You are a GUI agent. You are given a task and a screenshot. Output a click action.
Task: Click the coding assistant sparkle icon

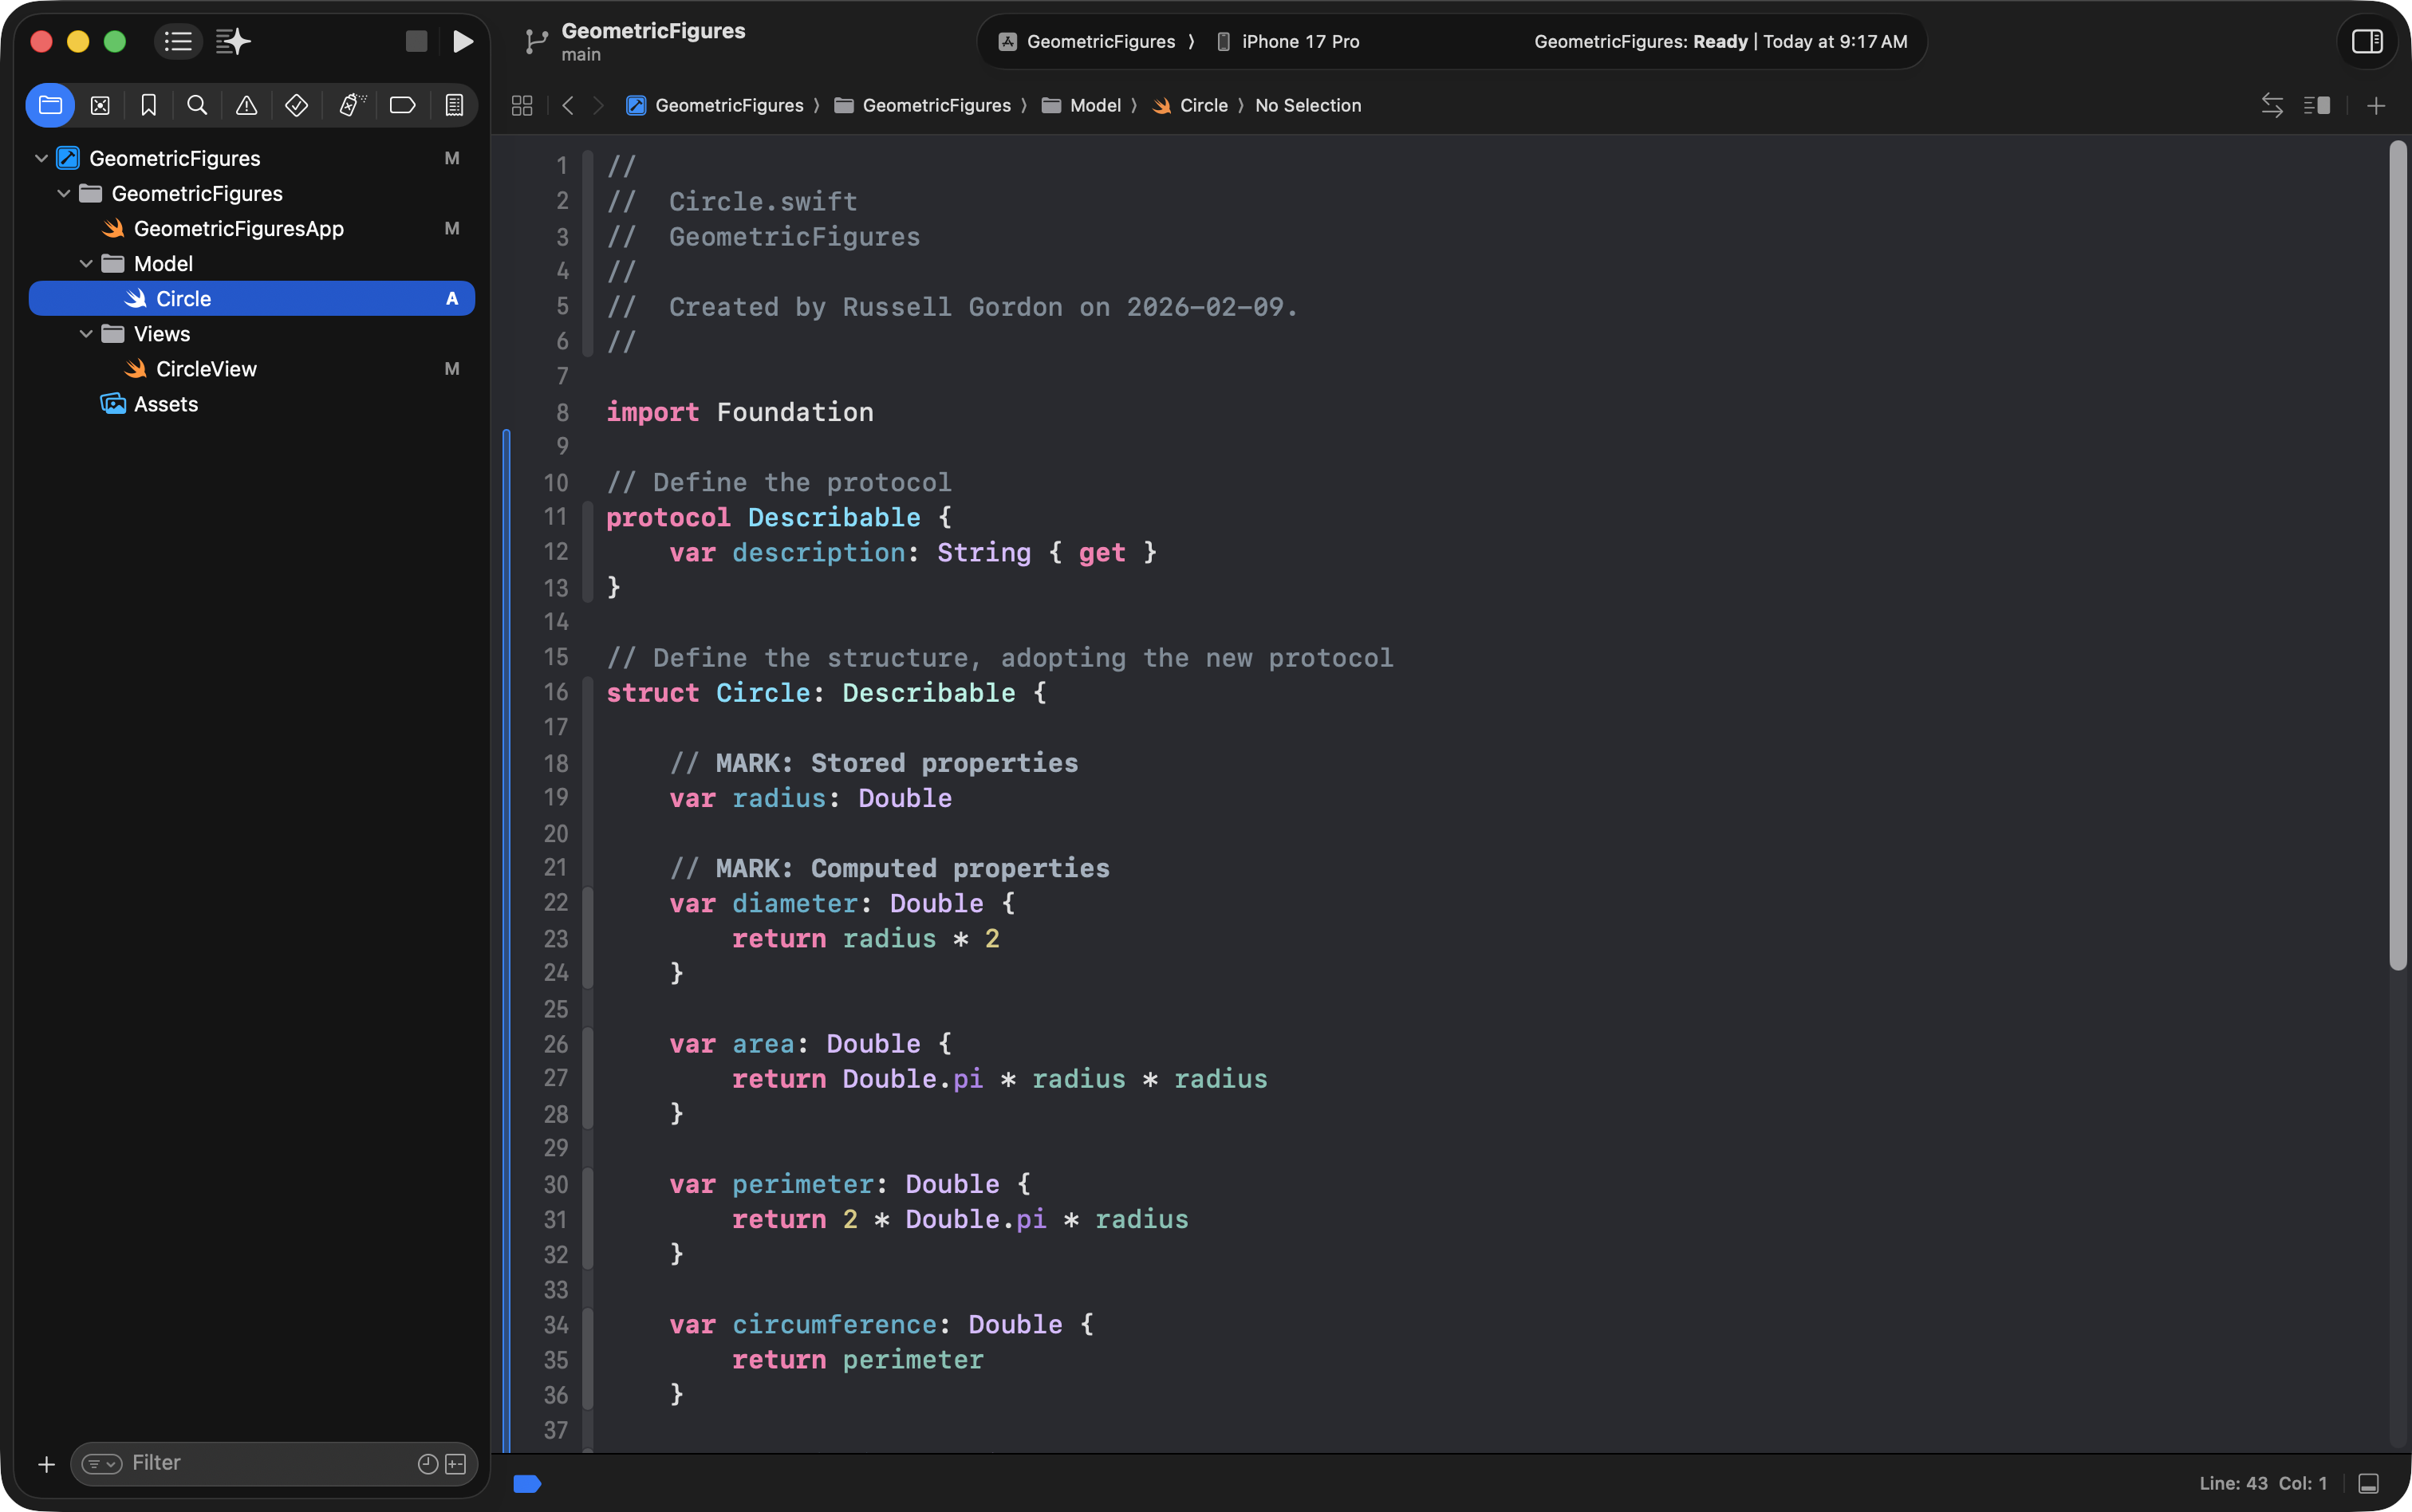(x=233, y=41)
